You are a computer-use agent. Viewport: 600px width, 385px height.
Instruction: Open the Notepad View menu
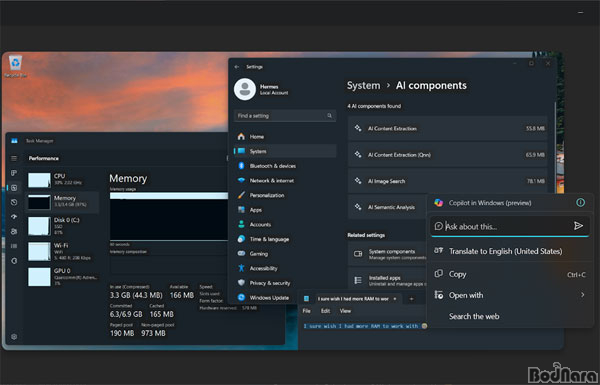coord(345,311)
